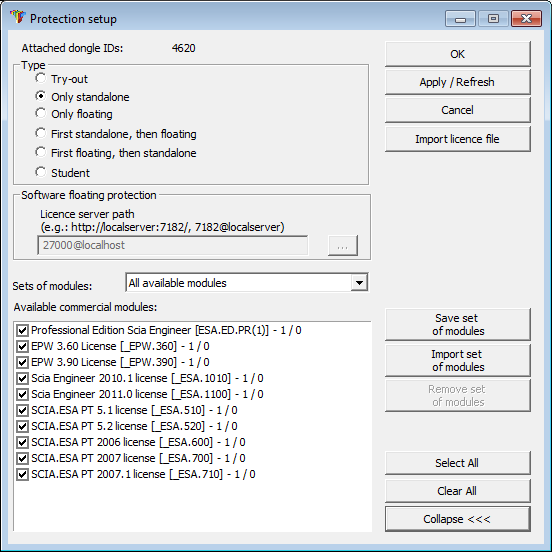Toggle SCIA.ESA PT 2007.1 license checkbox

click(x=22, y=475)
